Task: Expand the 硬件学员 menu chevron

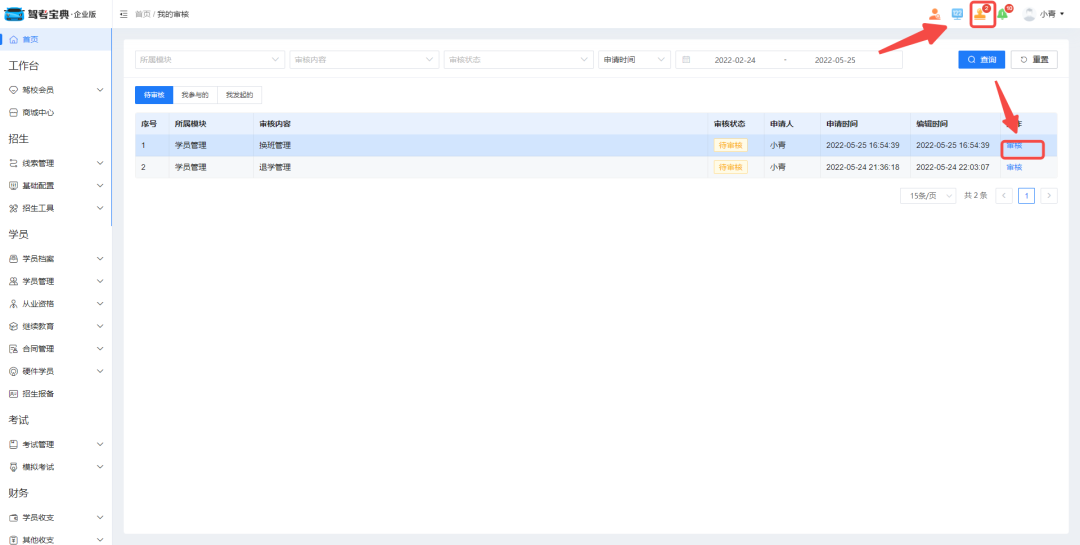Action: click(100, 371)
